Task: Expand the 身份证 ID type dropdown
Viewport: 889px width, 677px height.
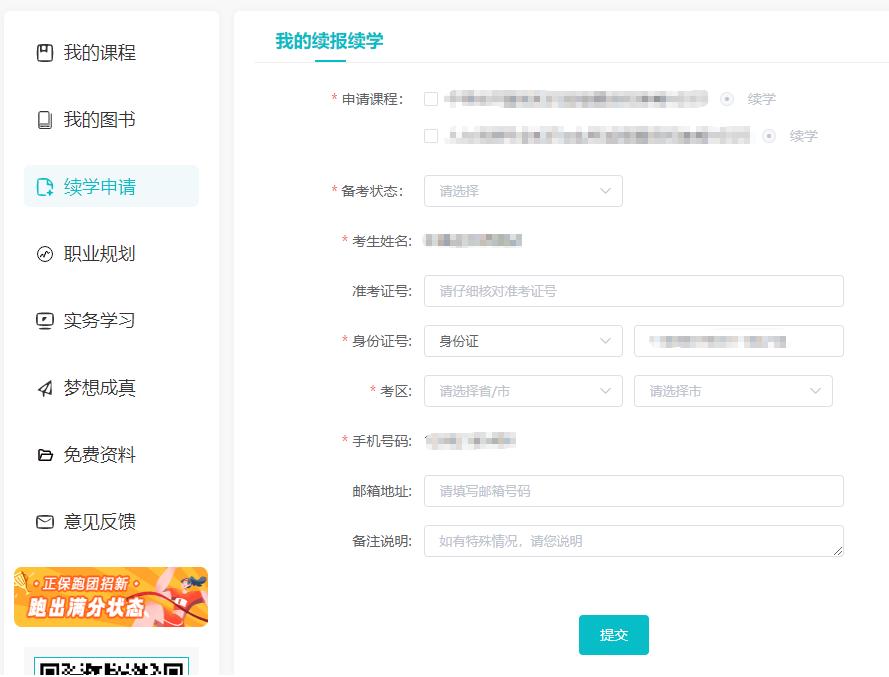Action: 523,341
